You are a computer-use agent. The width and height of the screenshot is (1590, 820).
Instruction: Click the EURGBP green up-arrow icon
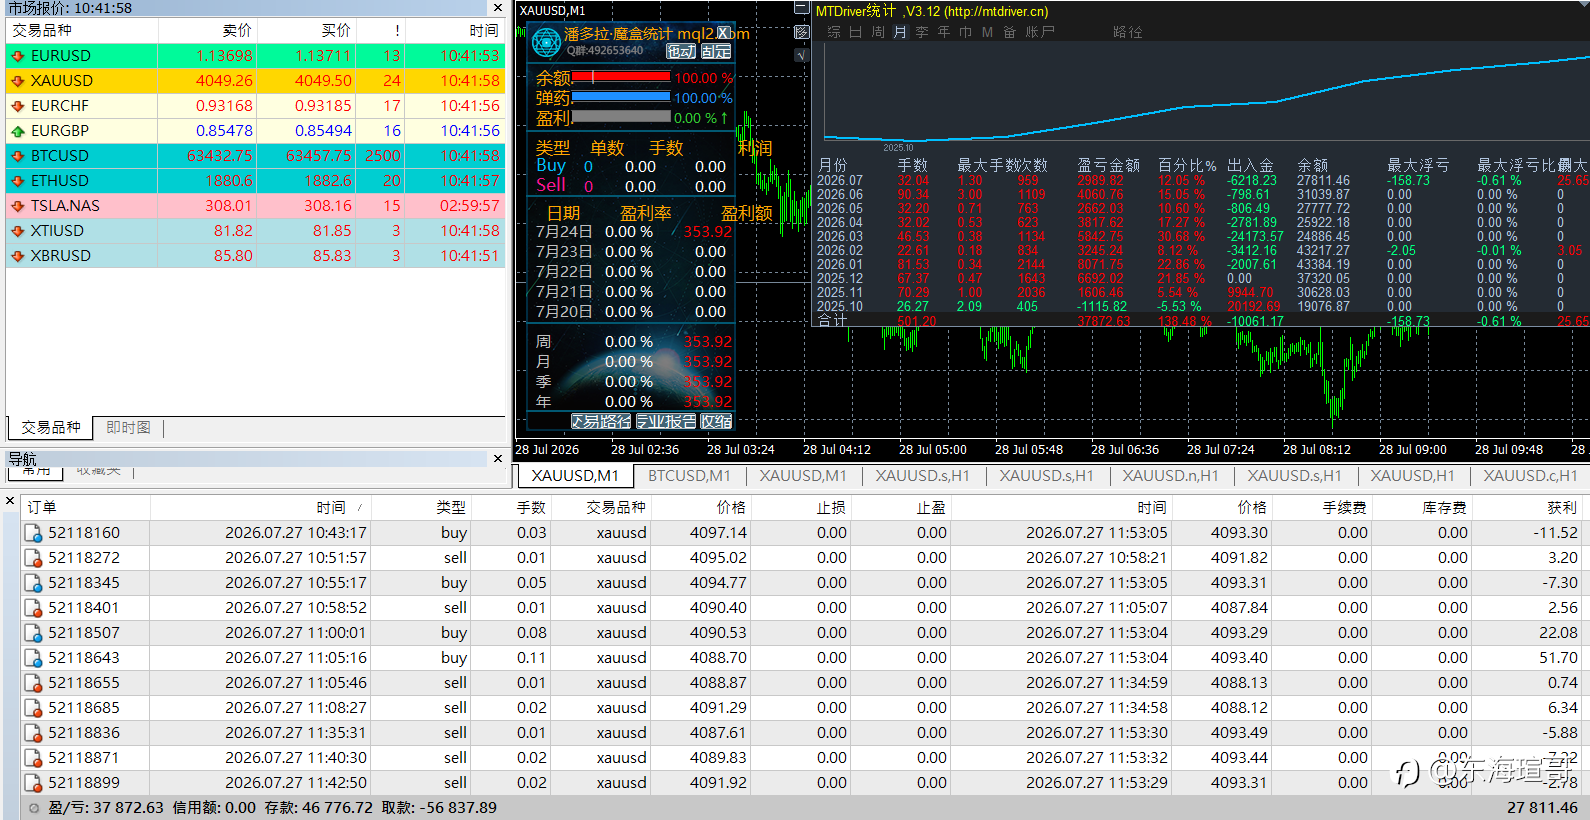pos(18,131)
